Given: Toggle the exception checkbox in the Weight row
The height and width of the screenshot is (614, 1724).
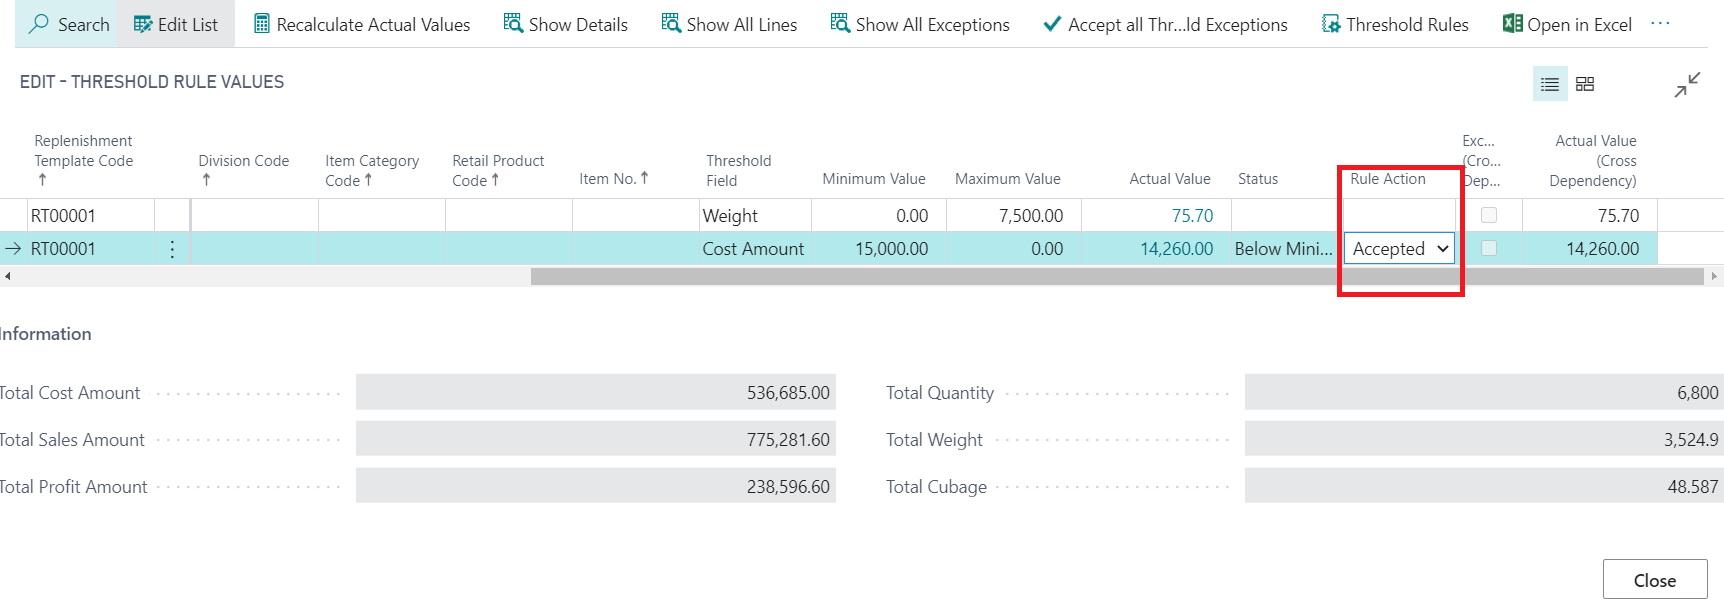Looking at the screenshot, I should coord(1489,215).
